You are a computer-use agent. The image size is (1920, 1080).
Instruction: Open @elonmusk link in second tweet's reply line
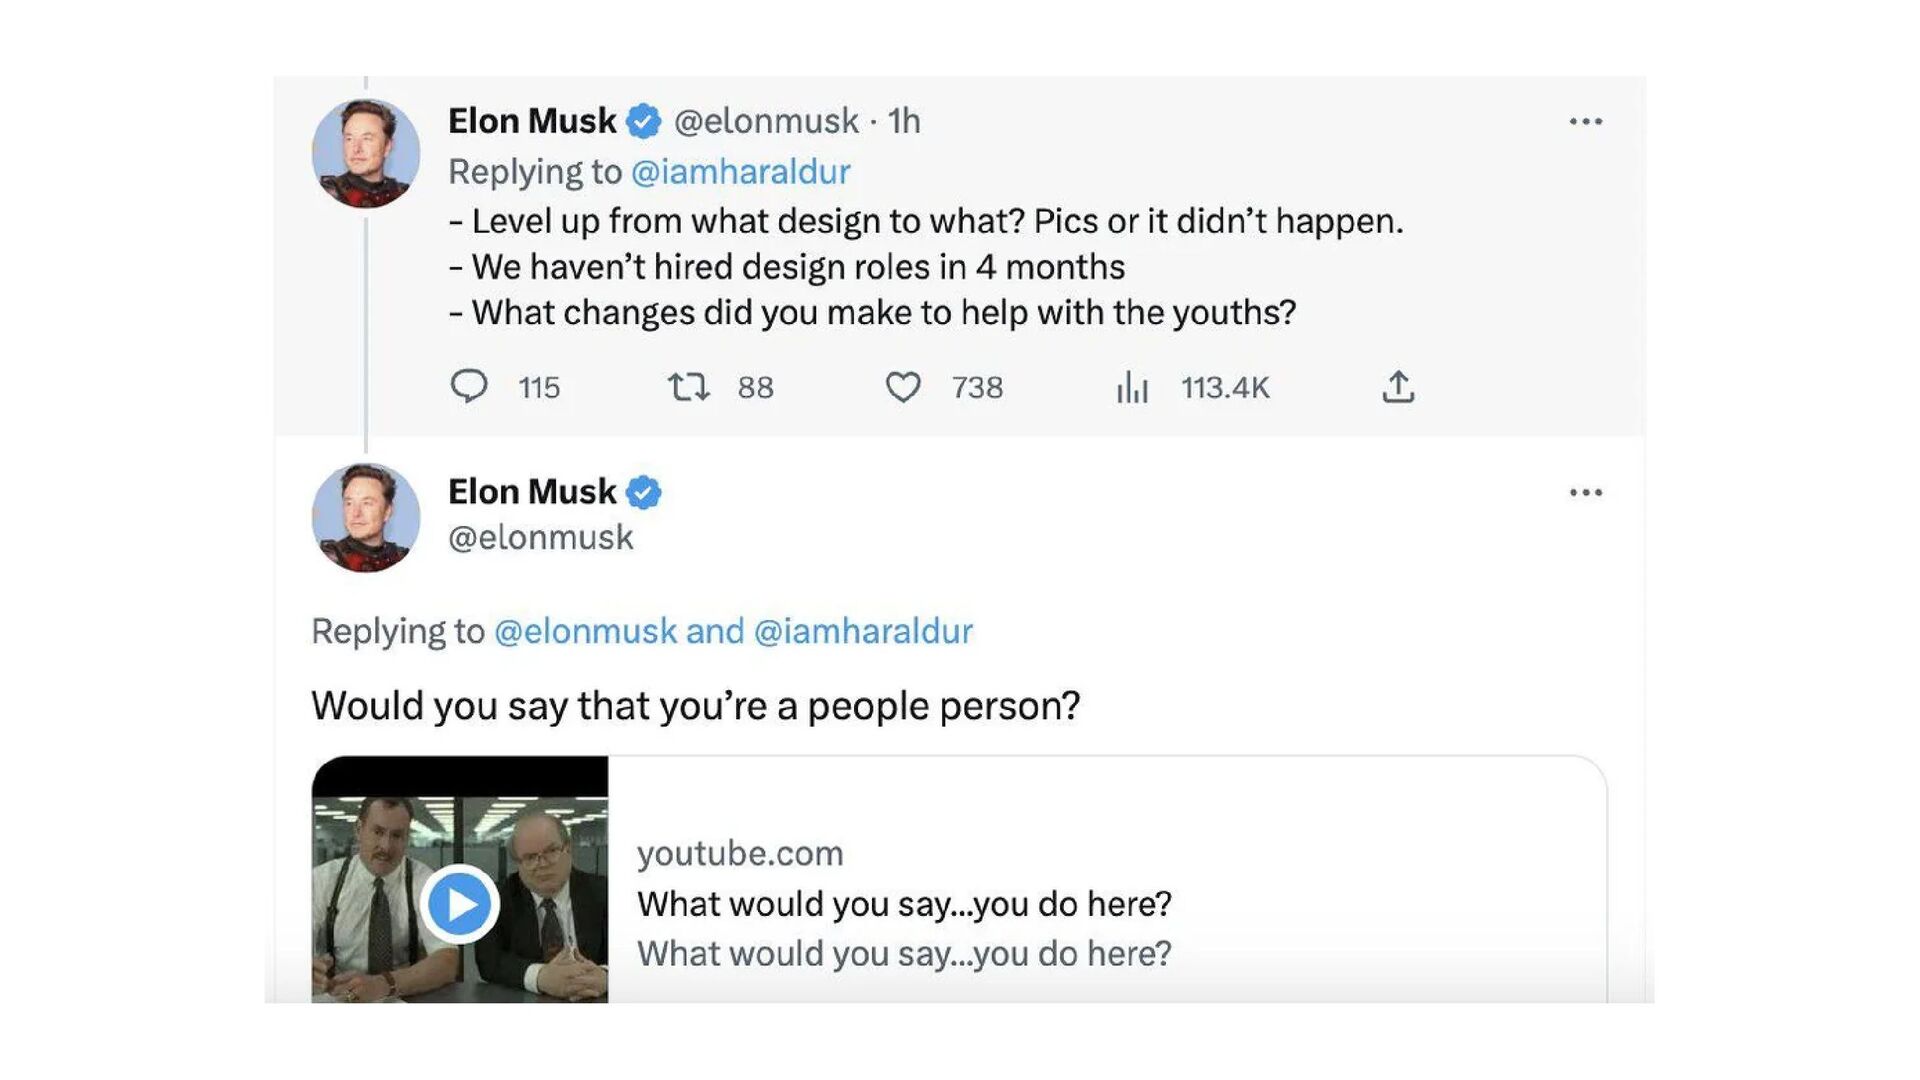pos(586,631)
